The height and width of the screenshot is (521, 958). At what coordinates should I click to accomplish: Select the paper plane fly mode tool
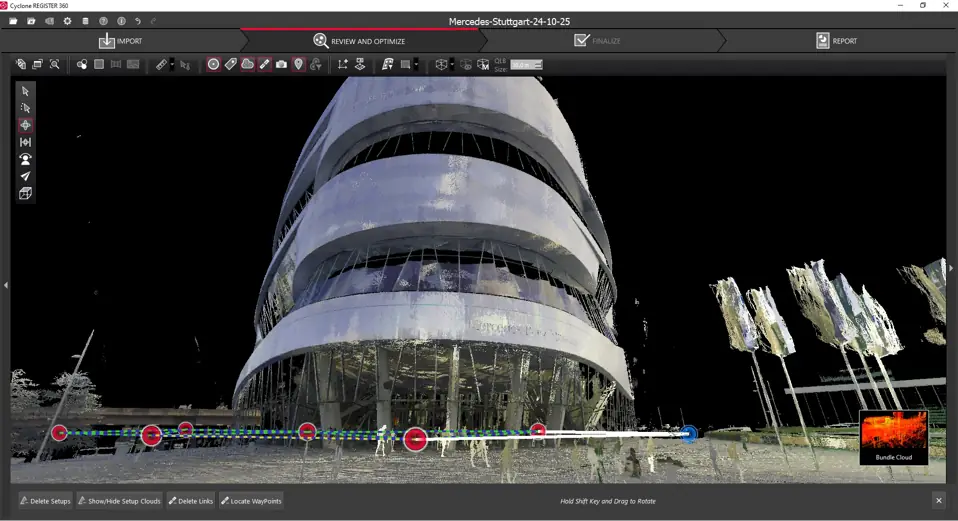pos(25,177)
